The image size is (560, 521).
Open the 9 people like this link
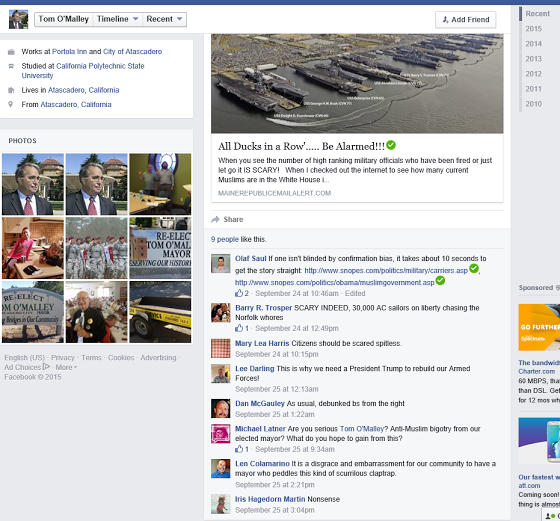(x=225, y=239)
